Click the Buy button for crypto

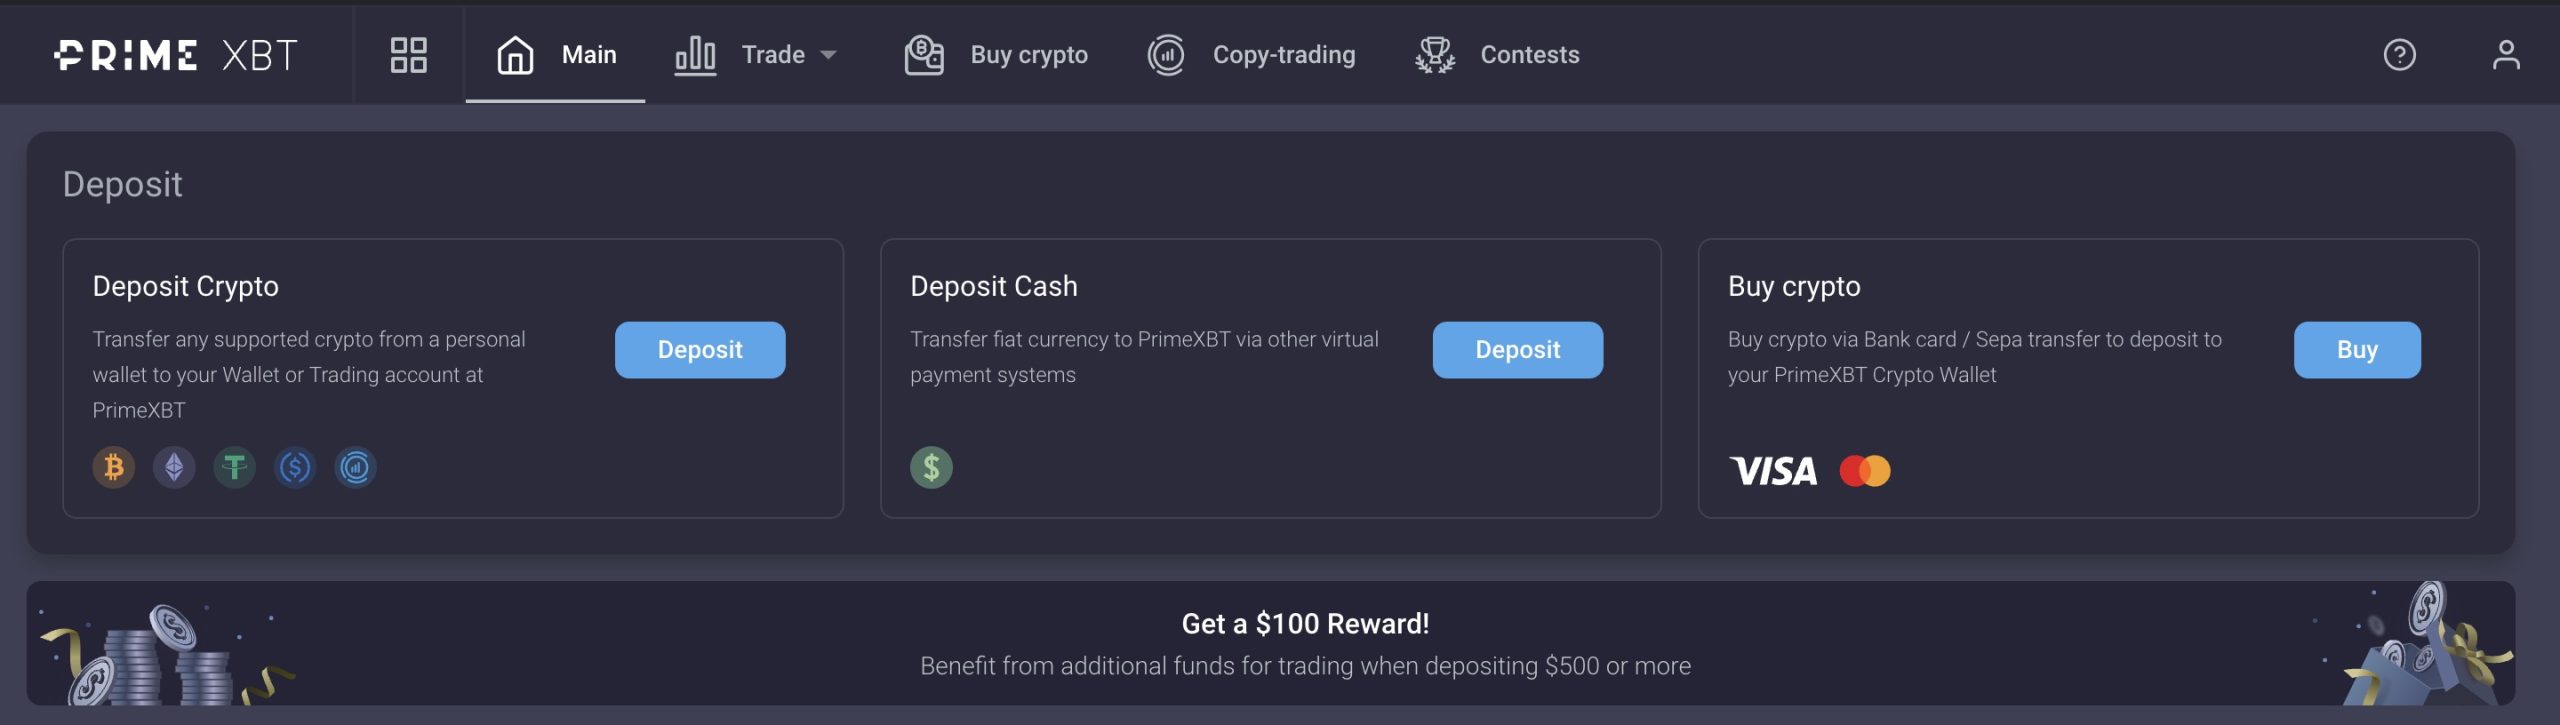pos(2356,350)
